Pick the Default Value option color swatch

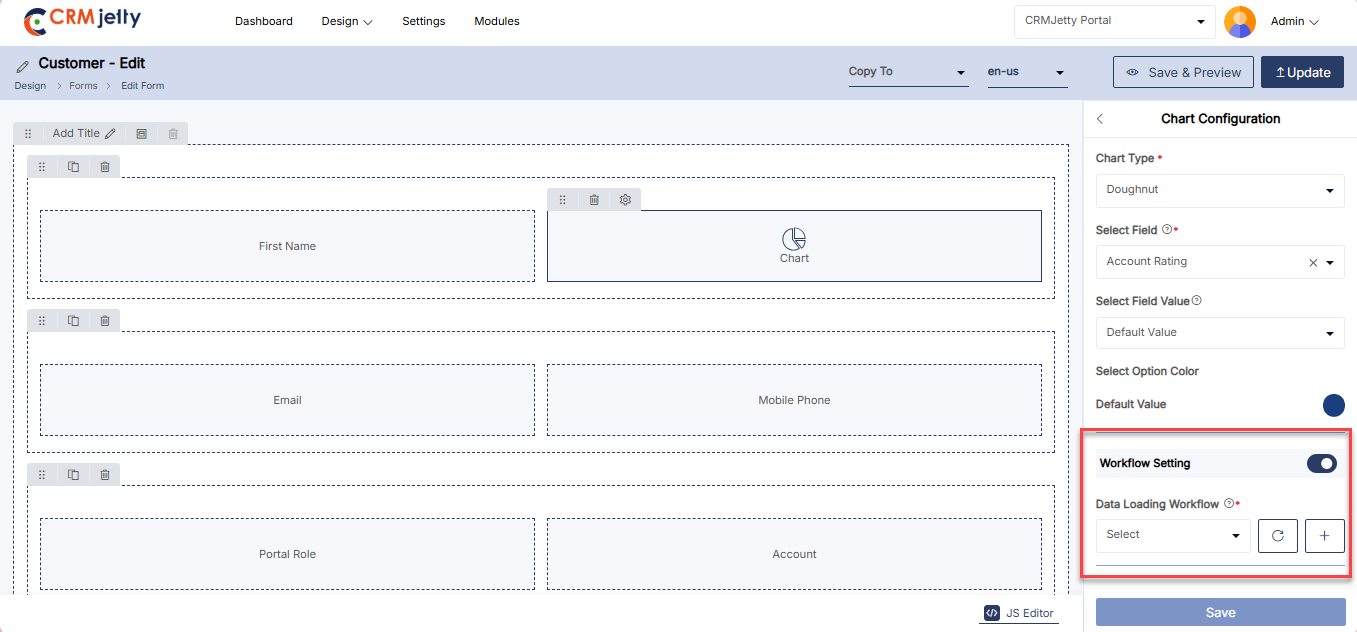point(1333,405)
